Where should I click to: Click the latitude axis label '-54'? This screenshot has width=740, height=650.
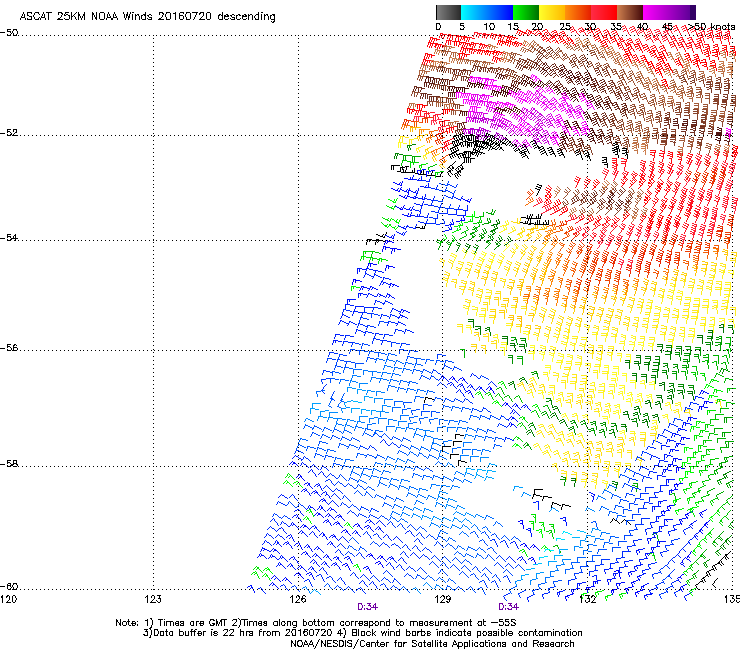tap(9, 237)
